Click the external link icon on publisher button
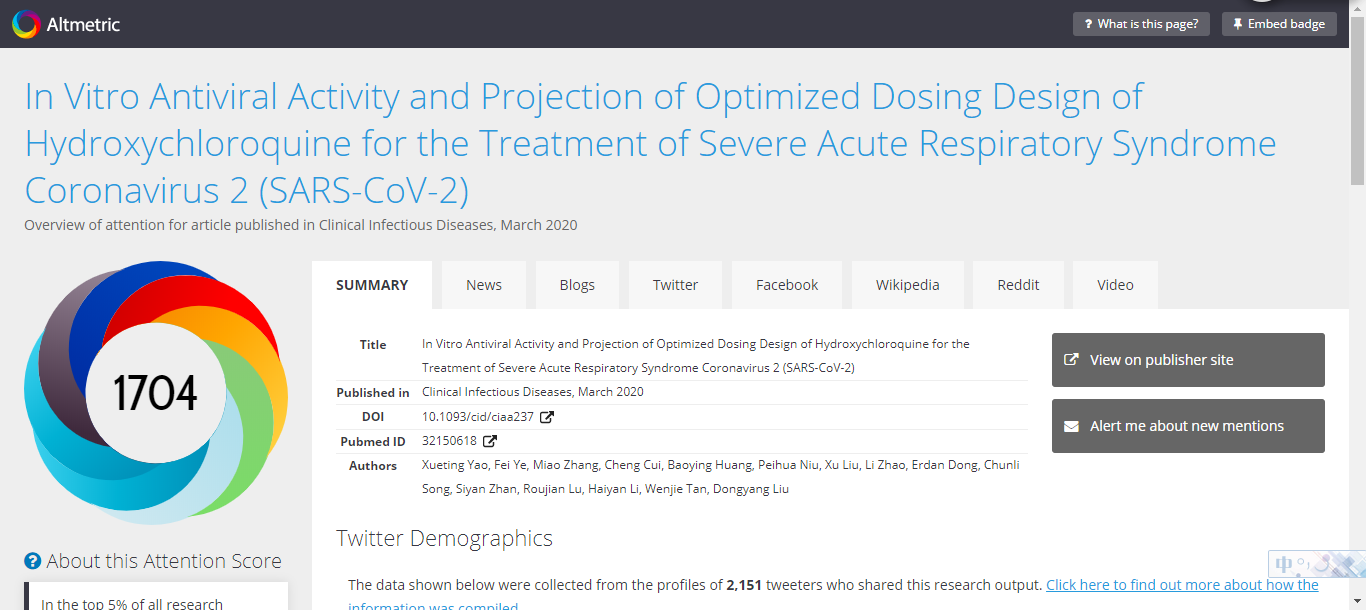Image resolution: width=1366 pixels, height=610 pixels. coord(1071,360)
